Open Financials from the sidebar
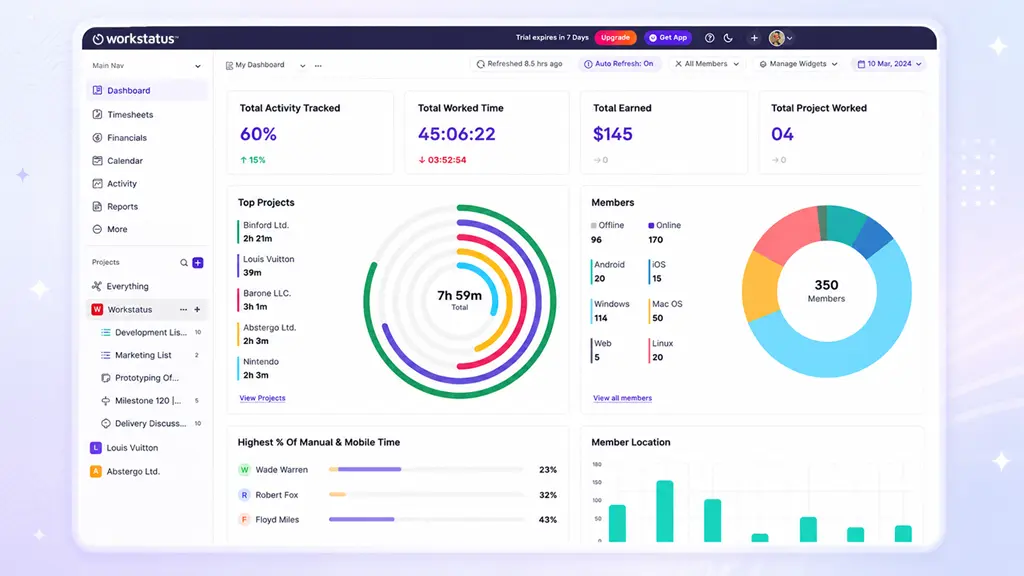The width and height of the screenshot is (1024, 576). [x=127, y=138]
